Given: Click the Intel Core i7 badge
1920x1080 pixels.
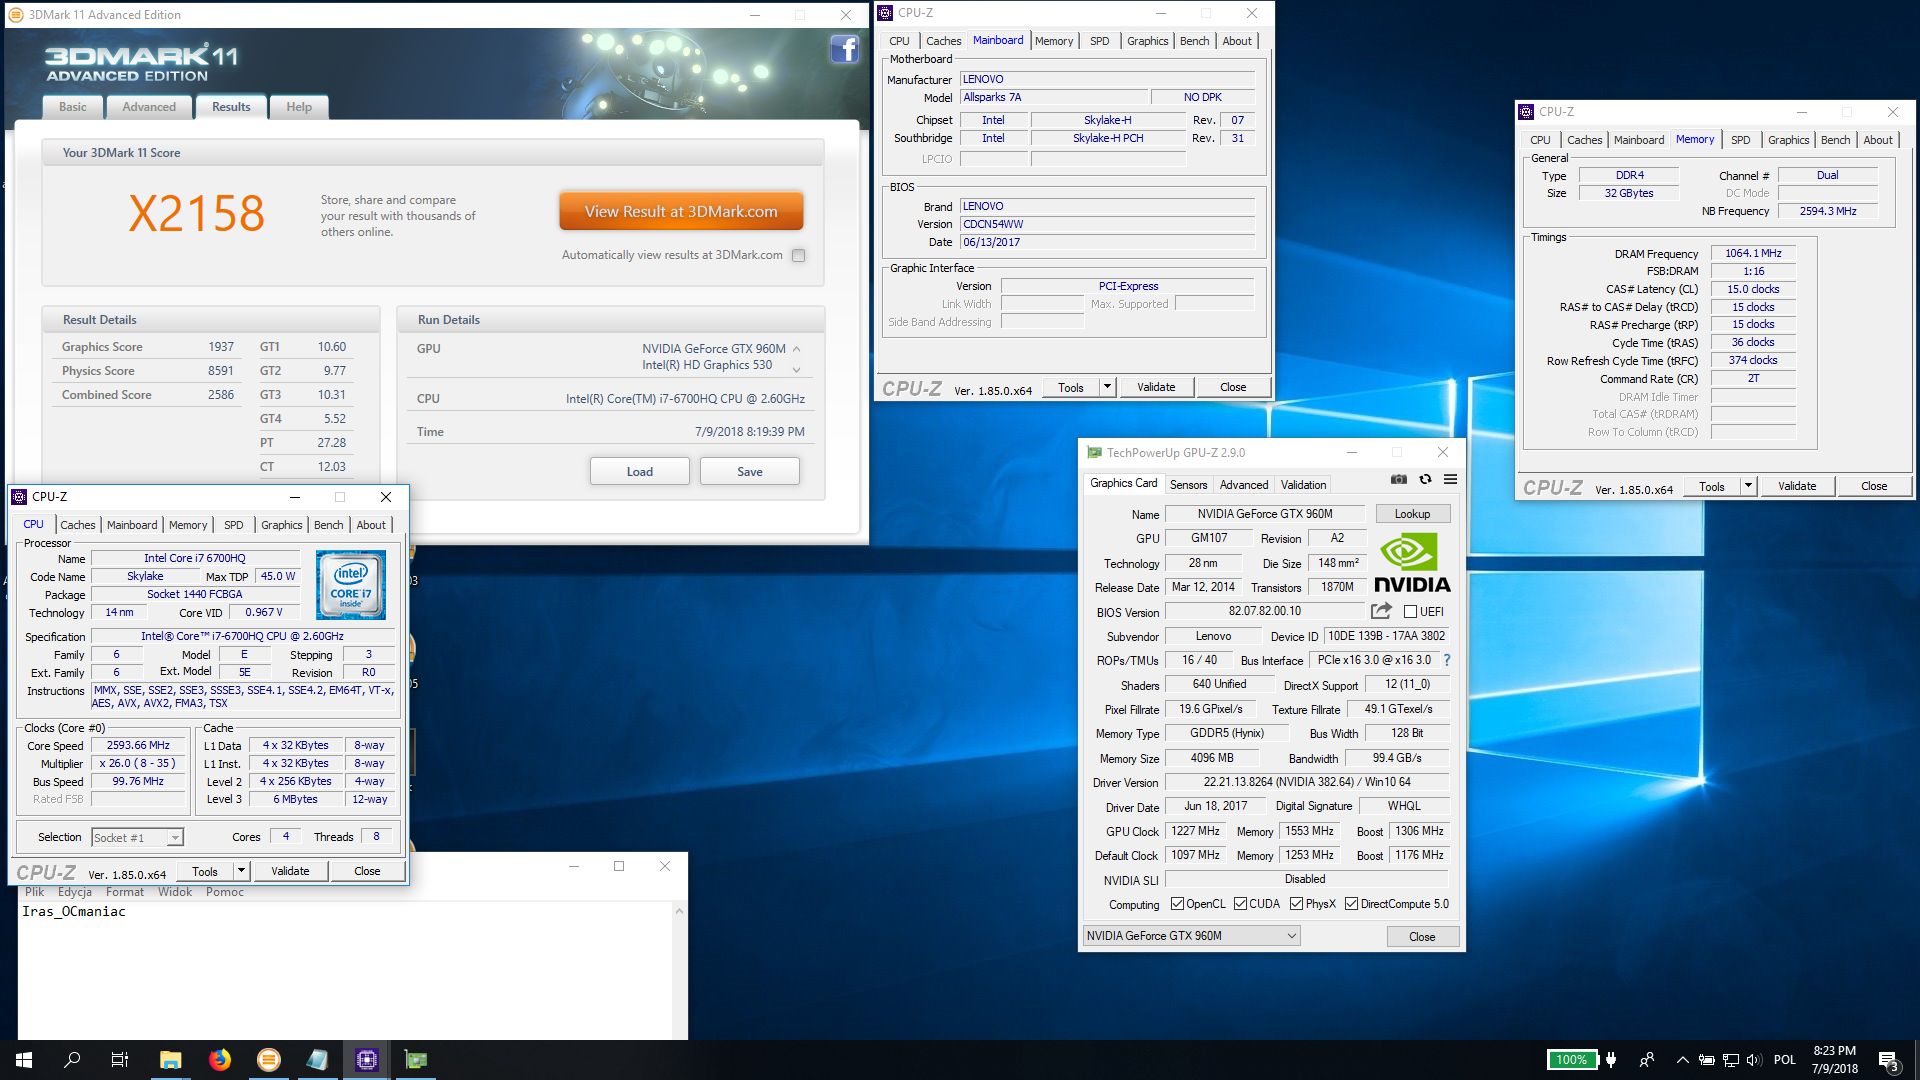Looking at the screenshot, I should click(350, 585).
